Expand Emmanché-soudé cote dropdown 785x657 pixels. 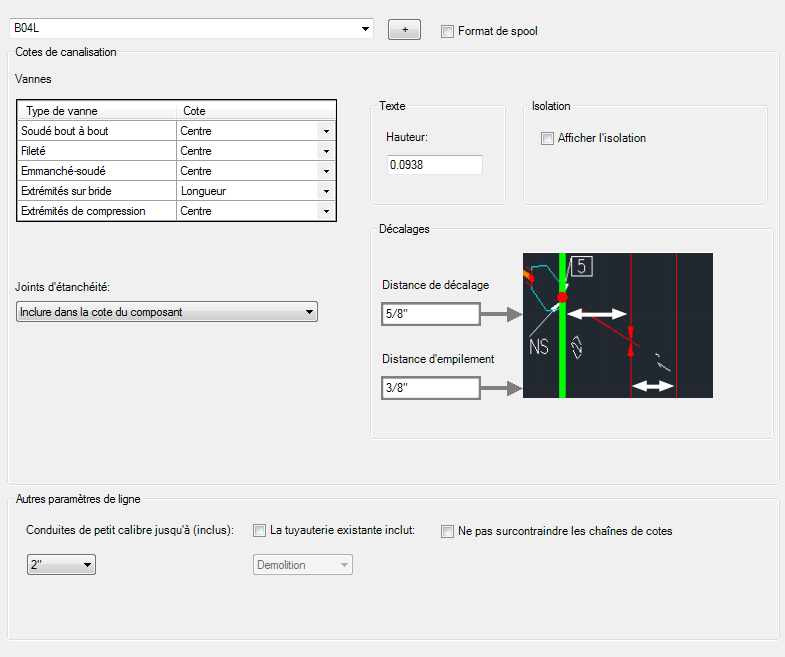326,171
